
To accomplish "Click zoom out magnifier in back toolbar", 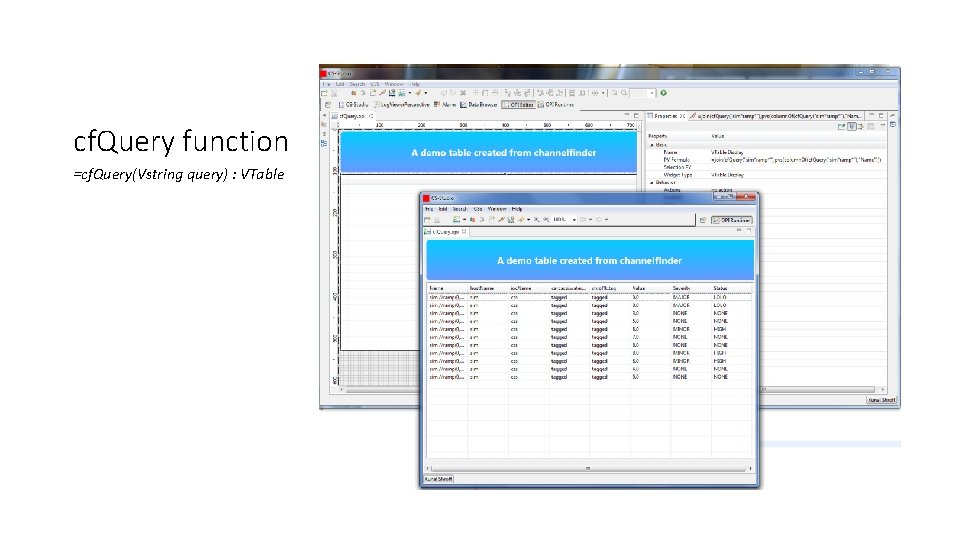I will tap(624, 93).
